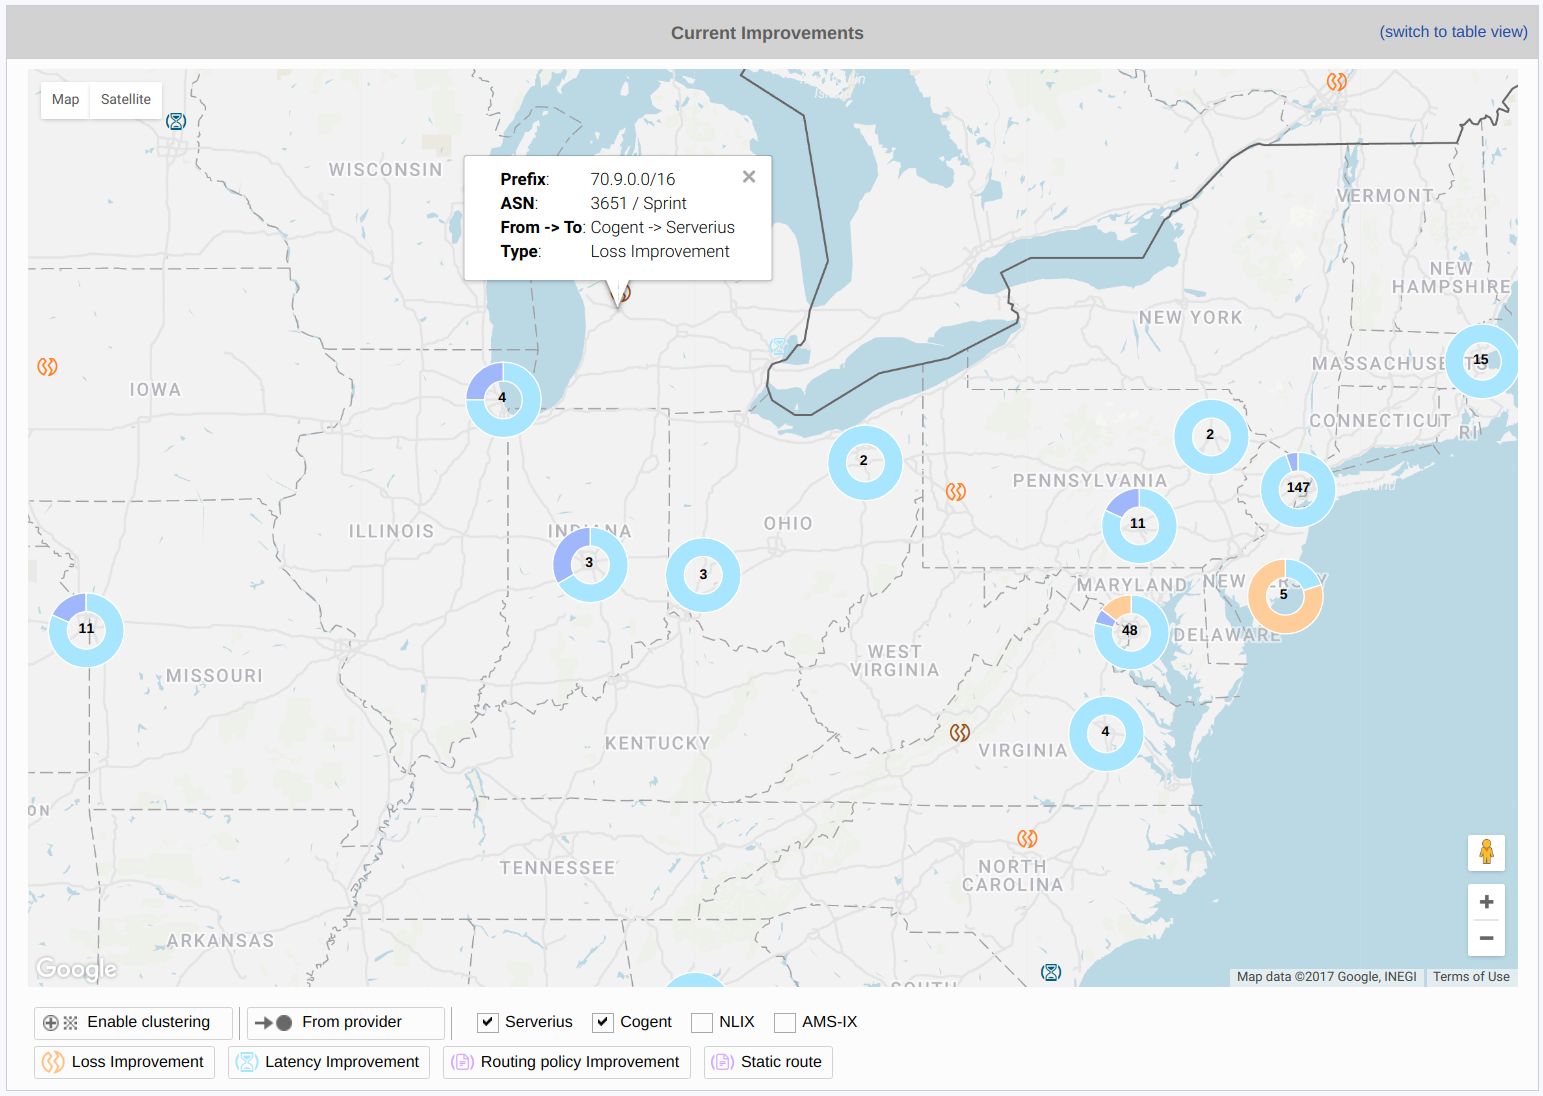Toggle Latency Improvement filter
Screen dimensions: 1543x1096
(329, 1062)
